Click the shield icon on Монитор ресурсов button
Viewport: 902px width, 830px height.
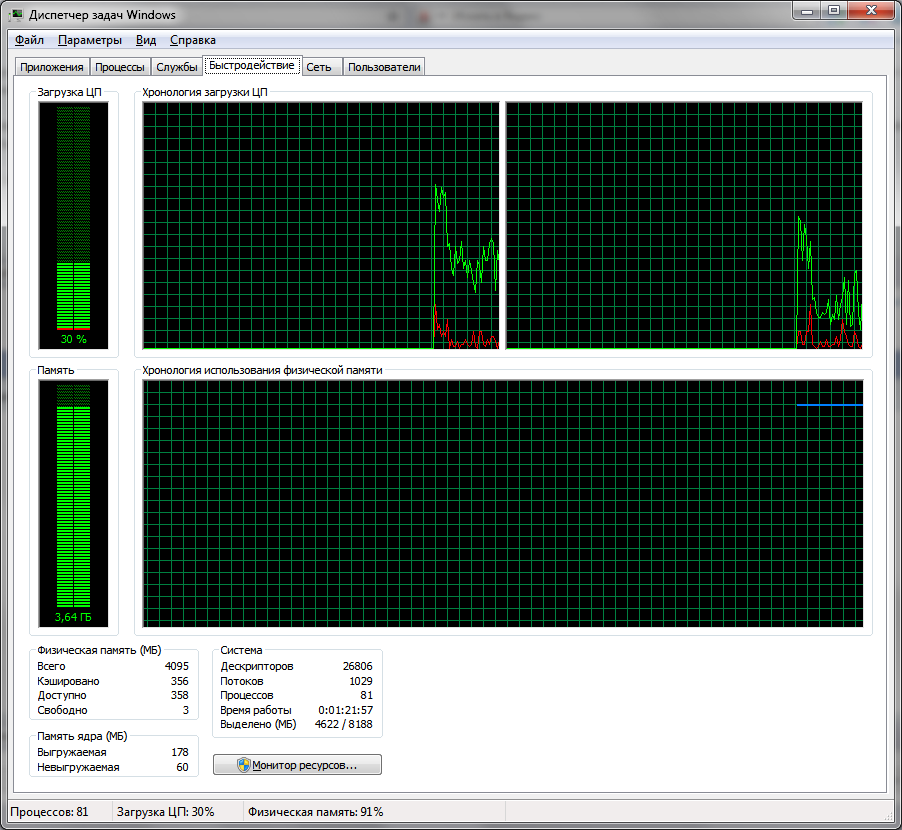[x=243, y=765]
